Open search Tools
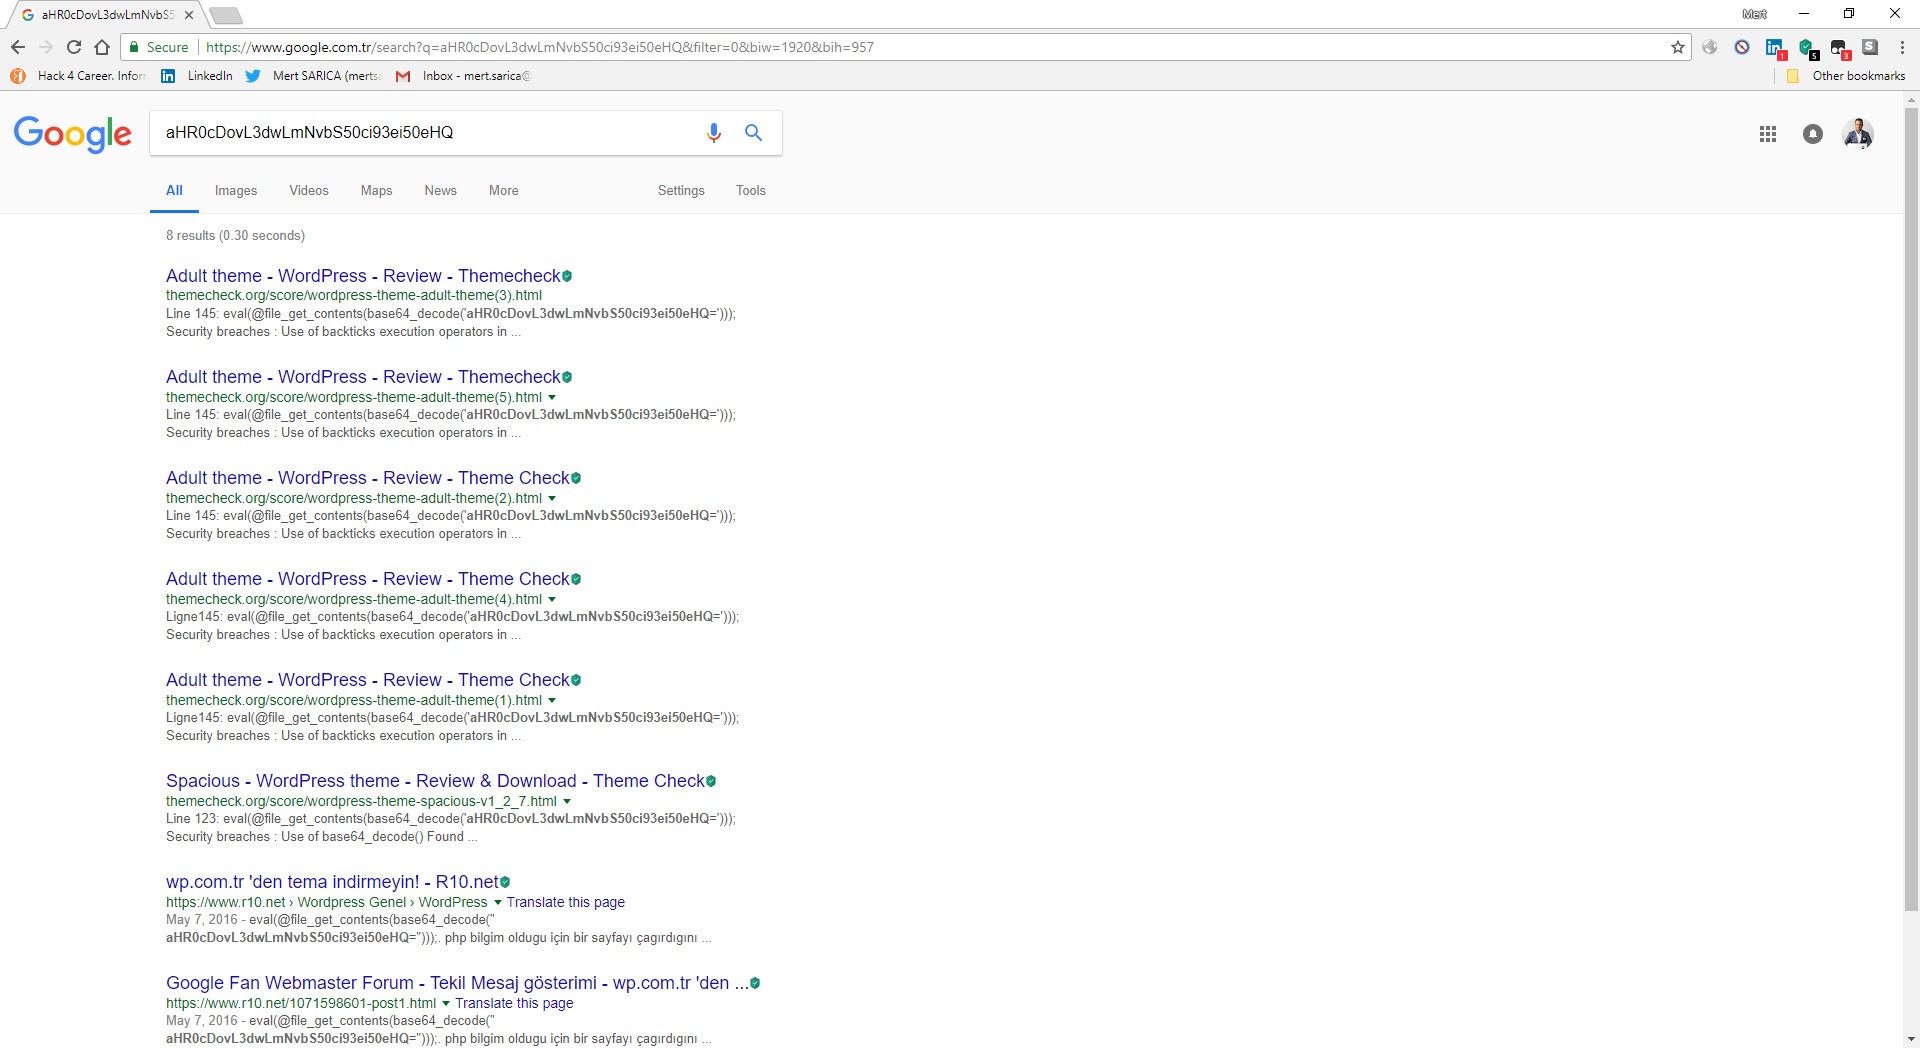 point(751,191)
